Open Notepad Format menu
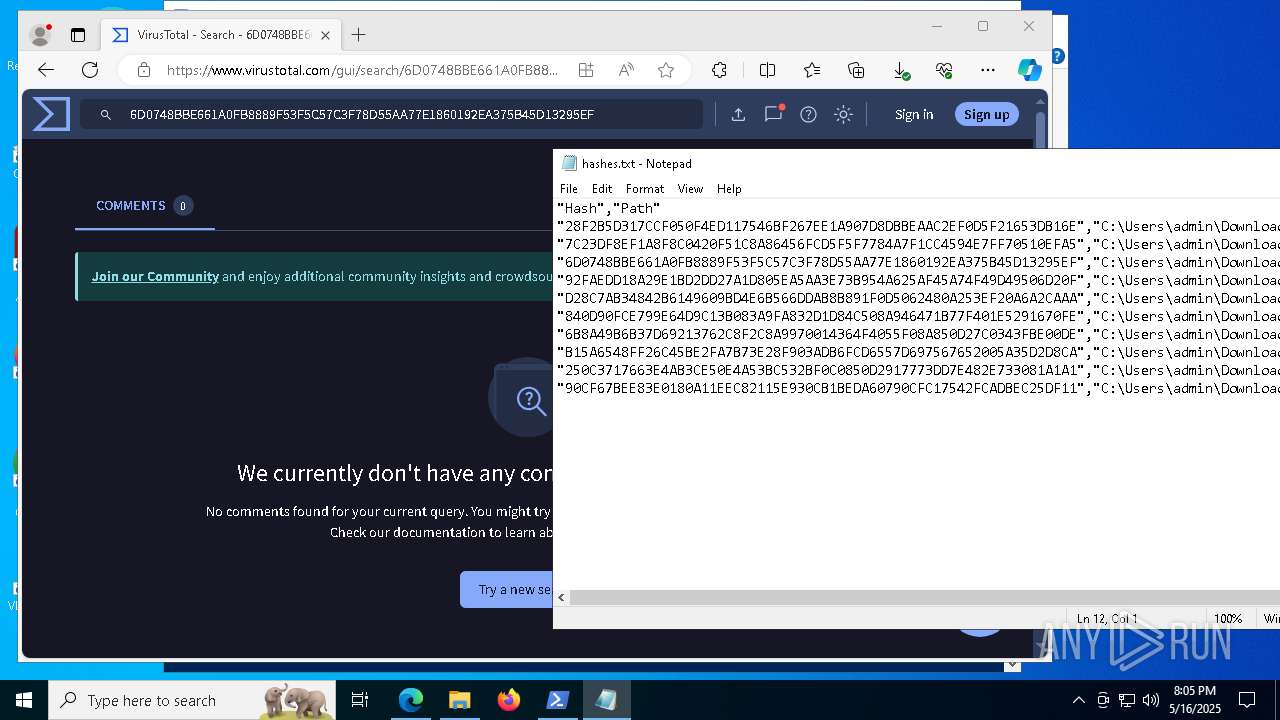This screenshot has height=720, width=1280. [645, 188]
